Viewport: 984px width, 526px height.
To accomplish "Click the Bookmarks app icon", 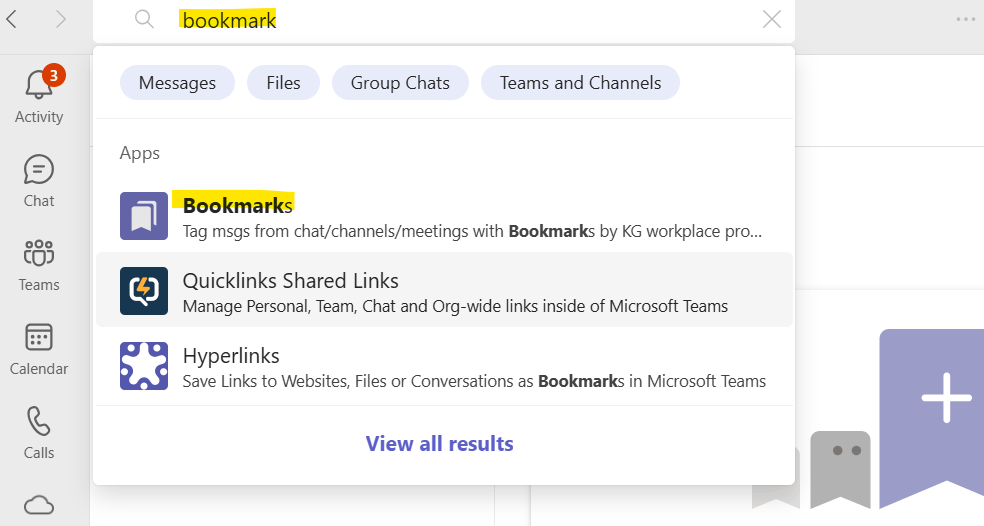I will [x=144, y=216].
